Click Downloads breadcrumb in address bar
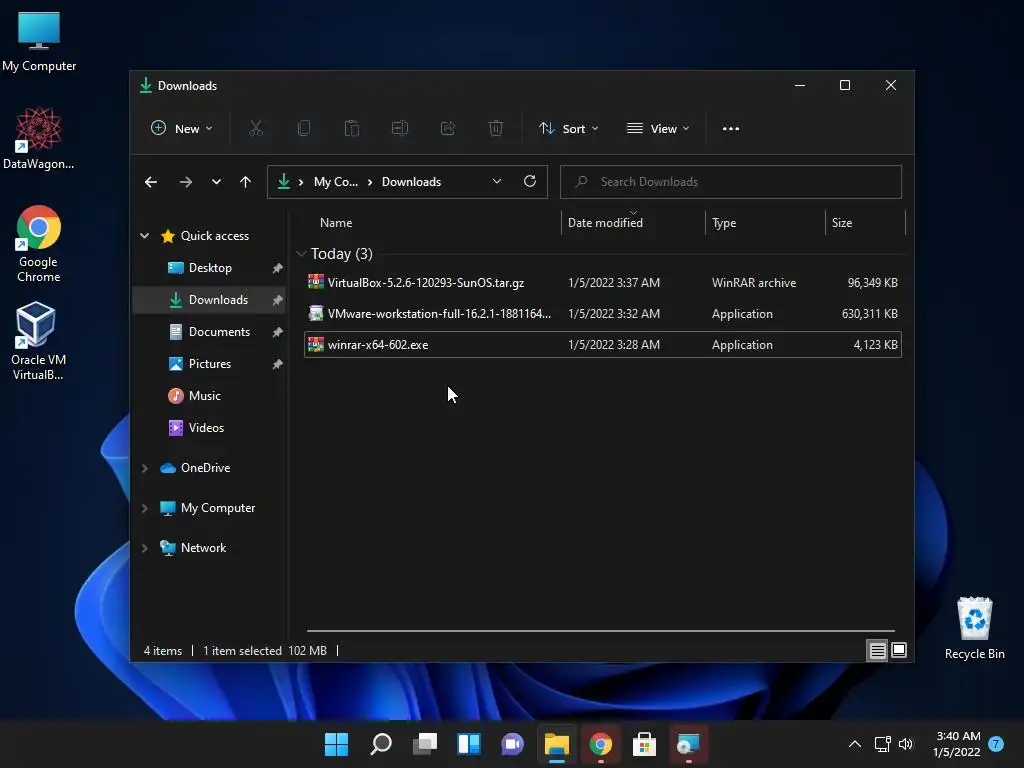The width and height of the screenshot is (1024, 768). (411, 182)
